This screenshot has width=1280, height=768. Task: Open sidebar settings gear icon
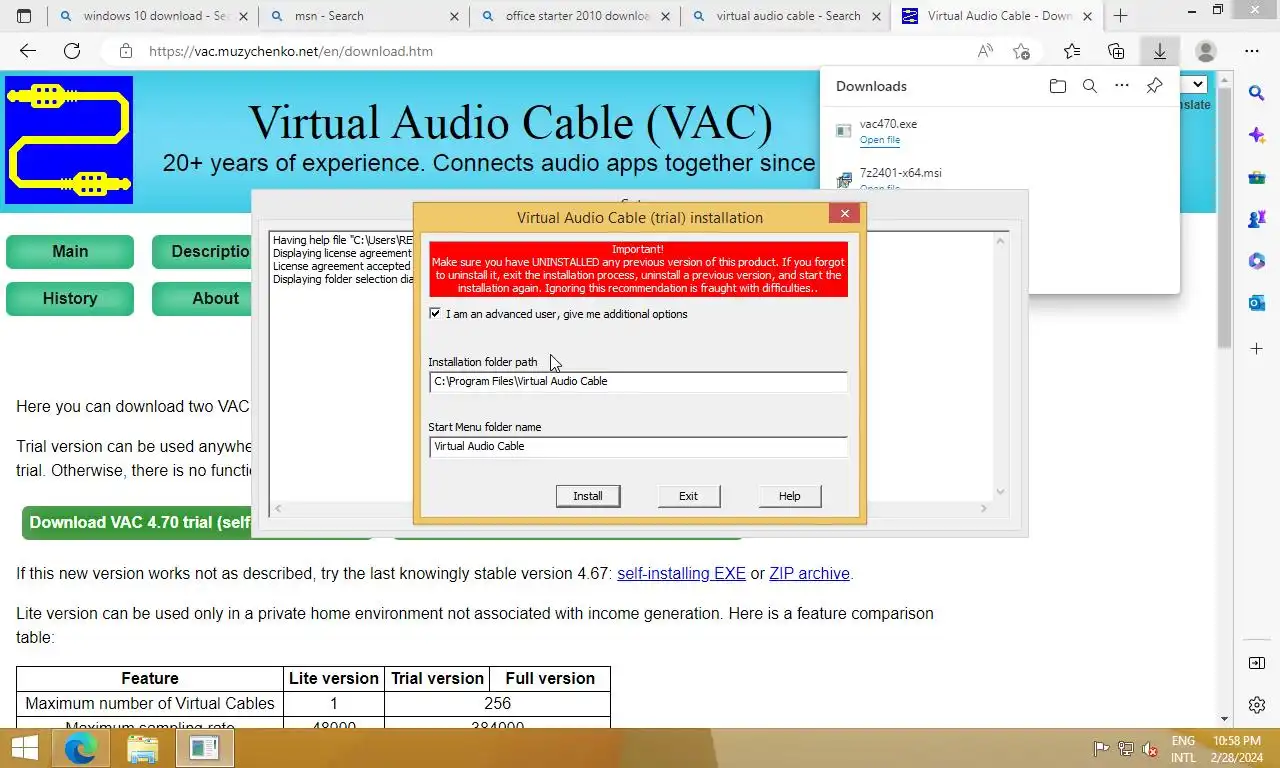coord(1257,705)
